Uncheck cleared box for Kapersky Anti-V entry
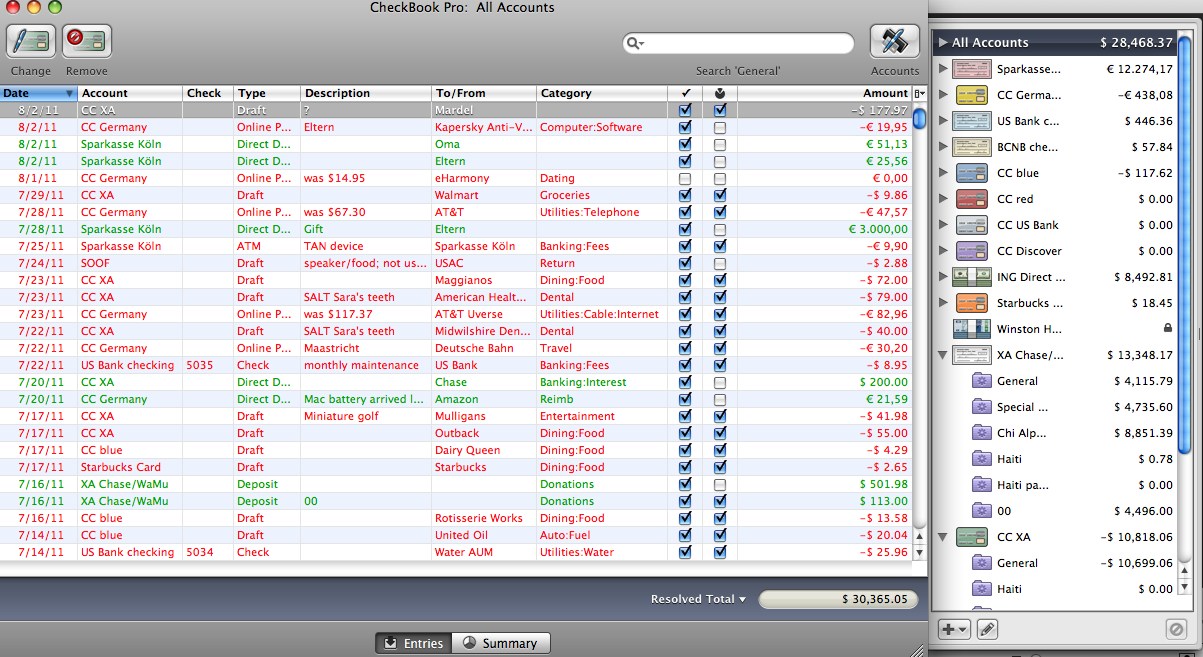The height and width of the screenshot is (657, 1203). (685, 127)
